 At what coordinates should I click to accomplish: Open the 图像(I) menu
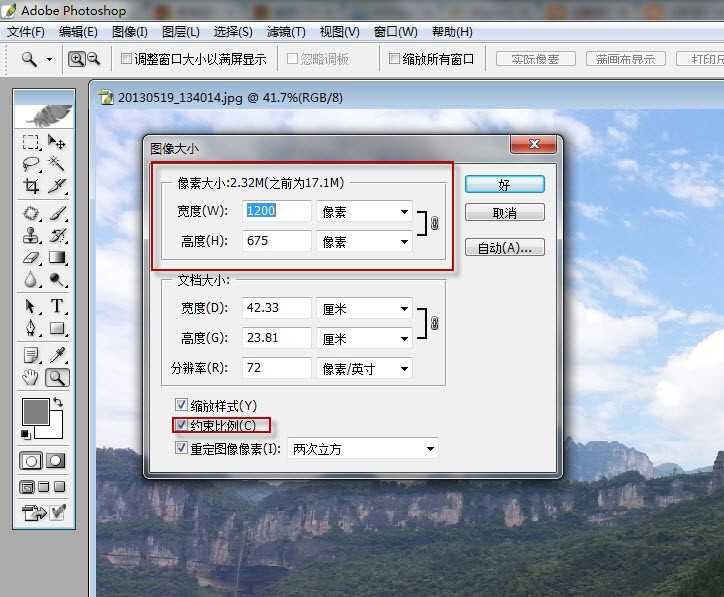pos(130,32)
